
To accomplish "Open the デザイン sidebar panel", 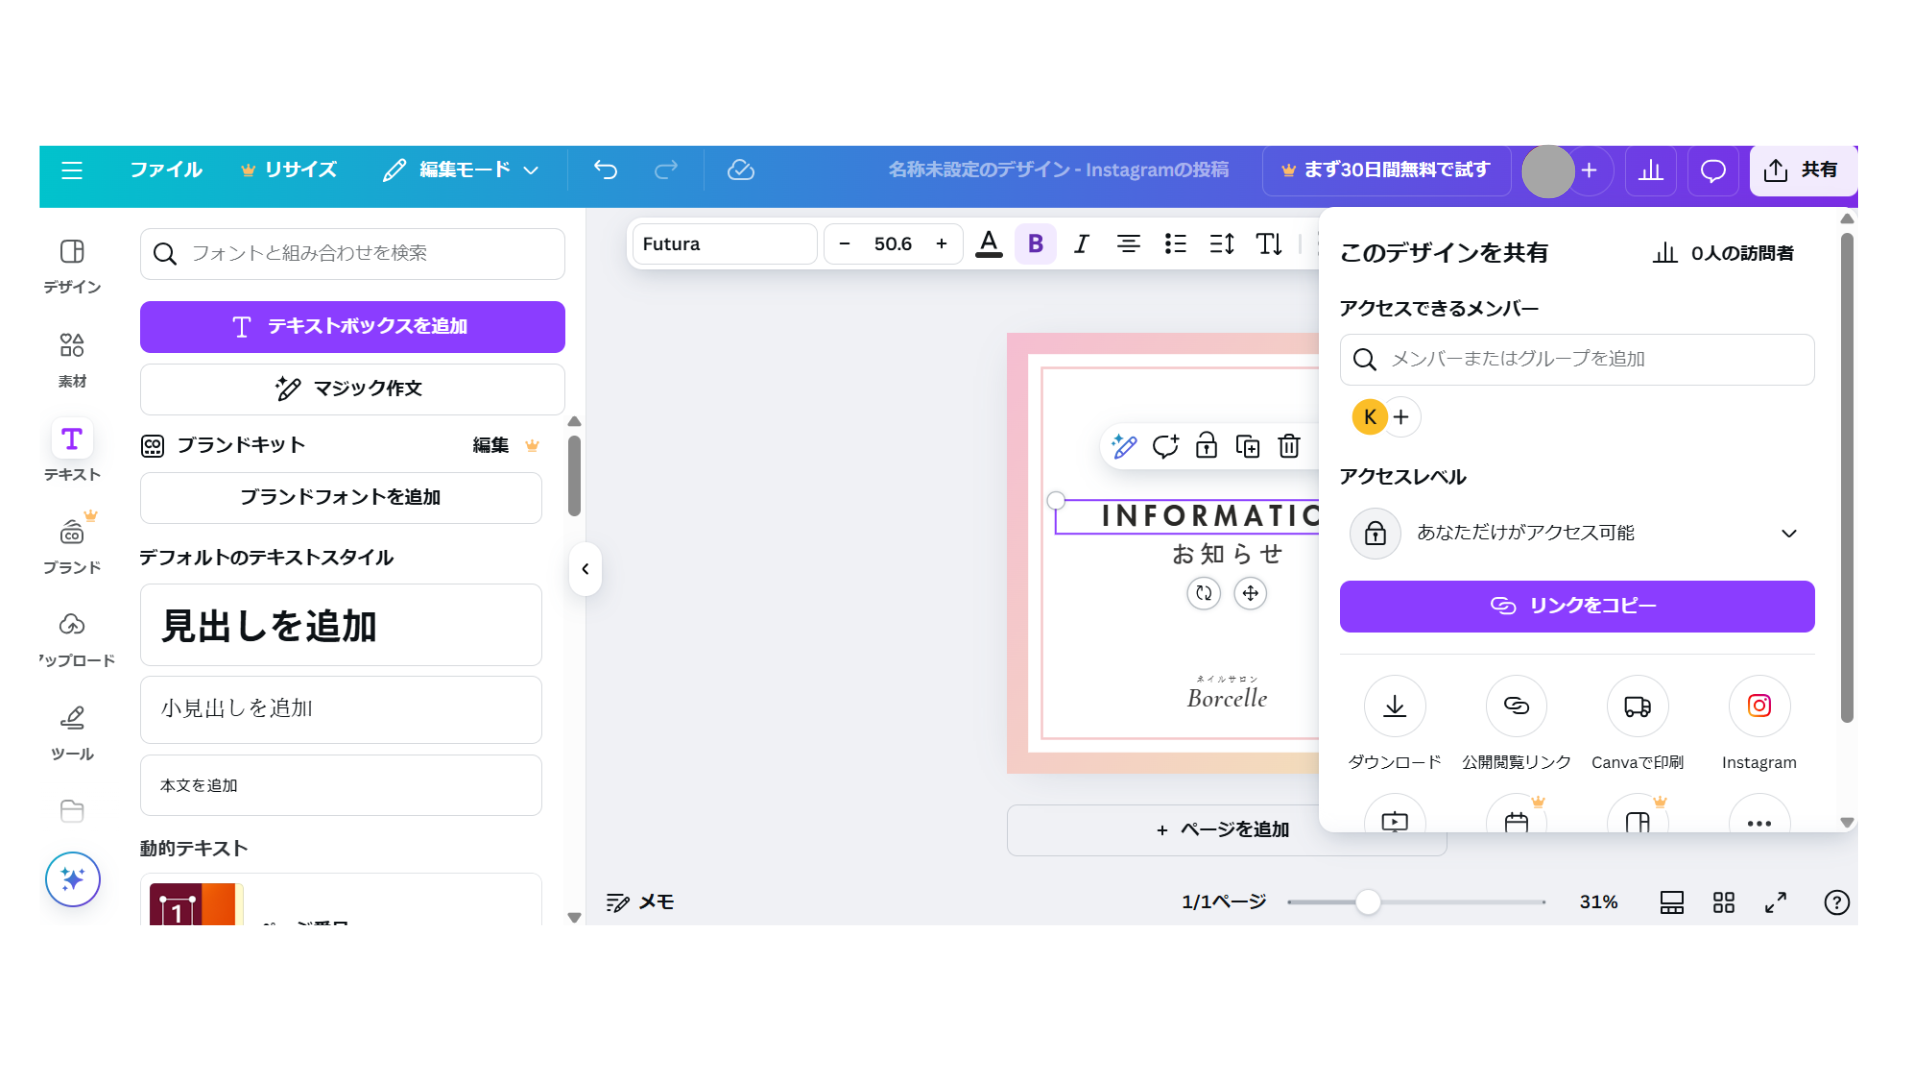I will point(72,266).
